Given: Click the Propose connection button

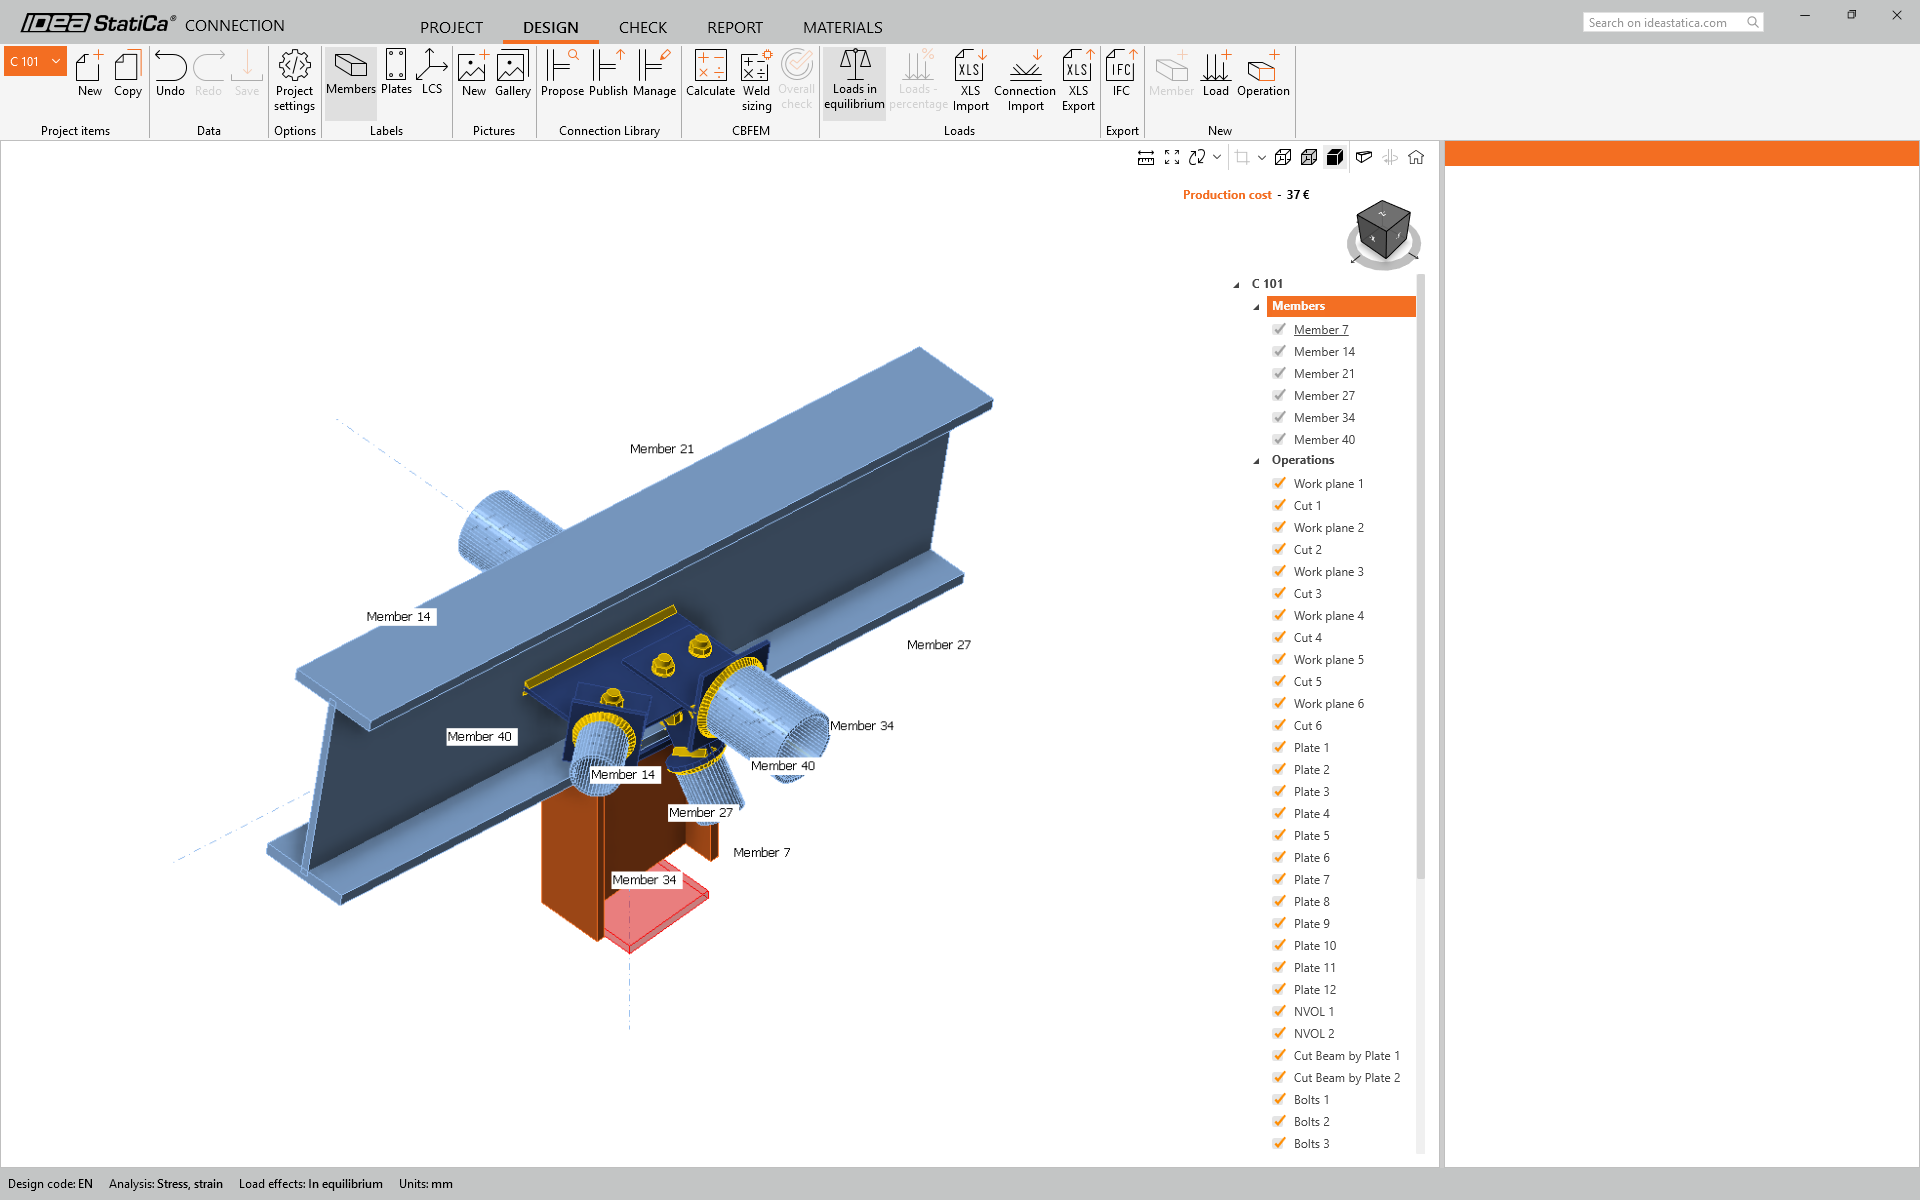Looking at the screenshot, I should click(x=562, y=74).
